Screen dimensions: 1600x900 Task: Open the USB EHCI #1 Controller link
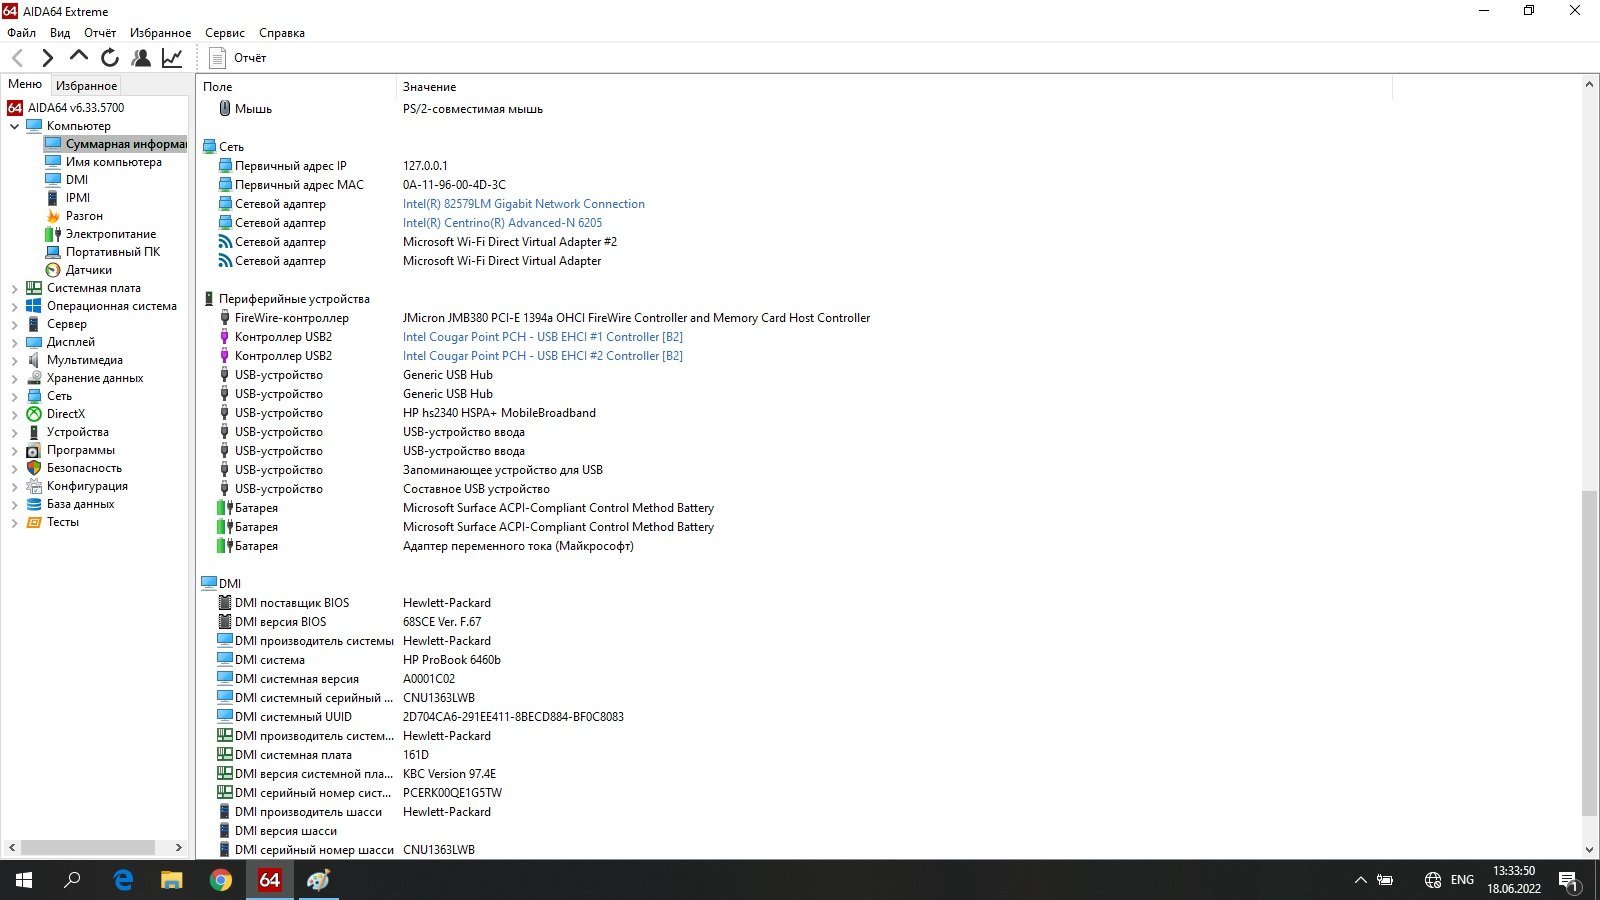(543, 337)
